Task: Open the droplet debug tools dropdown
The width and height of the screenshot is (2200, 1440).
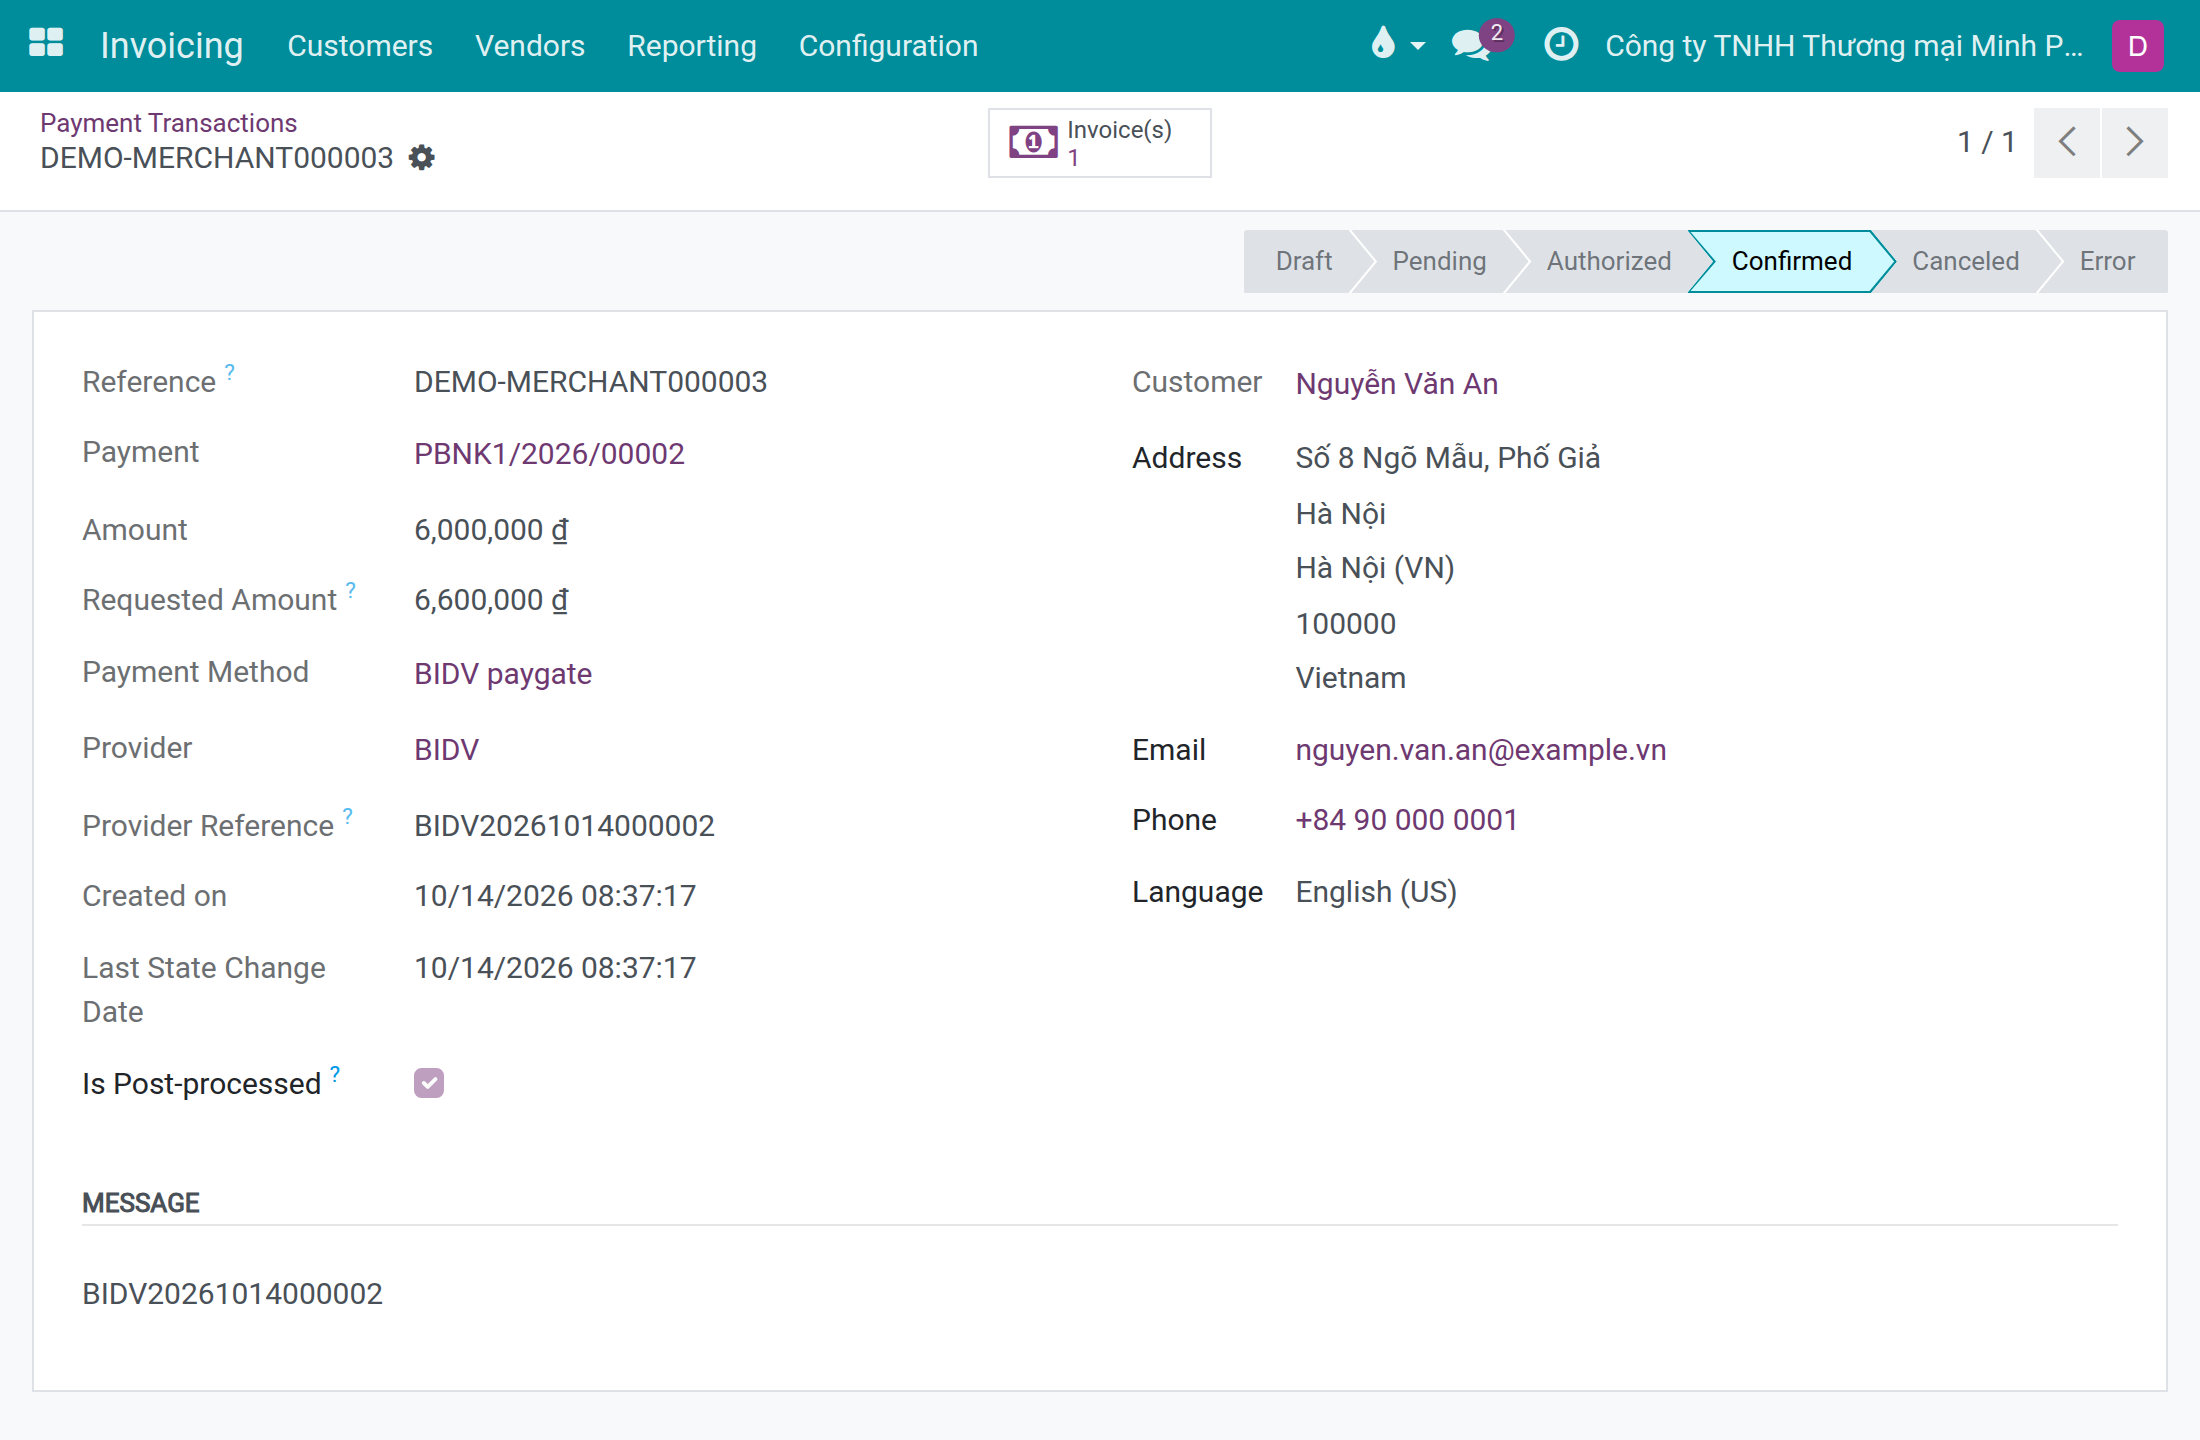Action: tap(1397, 44)
